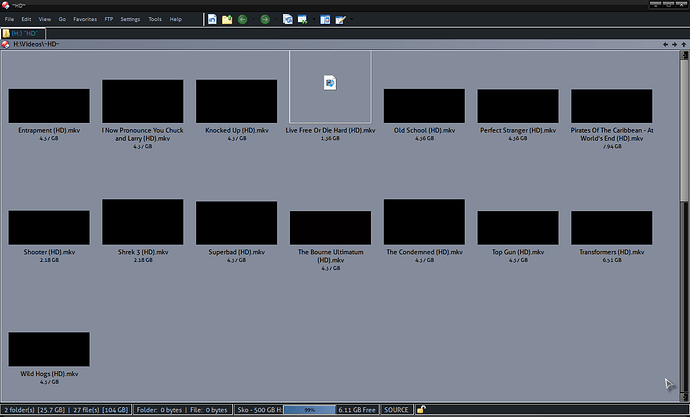Expand dropdown beside green-arrows window icon
The height and width of the screenshot is (417, 690).
pyautogui.click(x=314, y=19)
